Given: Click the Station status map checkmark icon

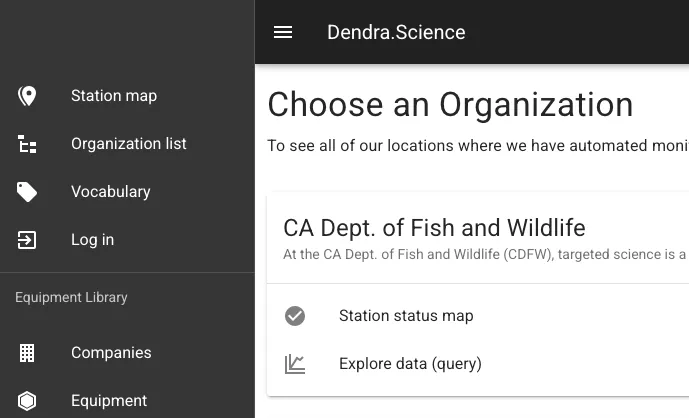Looking at the screenshot, I should [x=295, y=316].
